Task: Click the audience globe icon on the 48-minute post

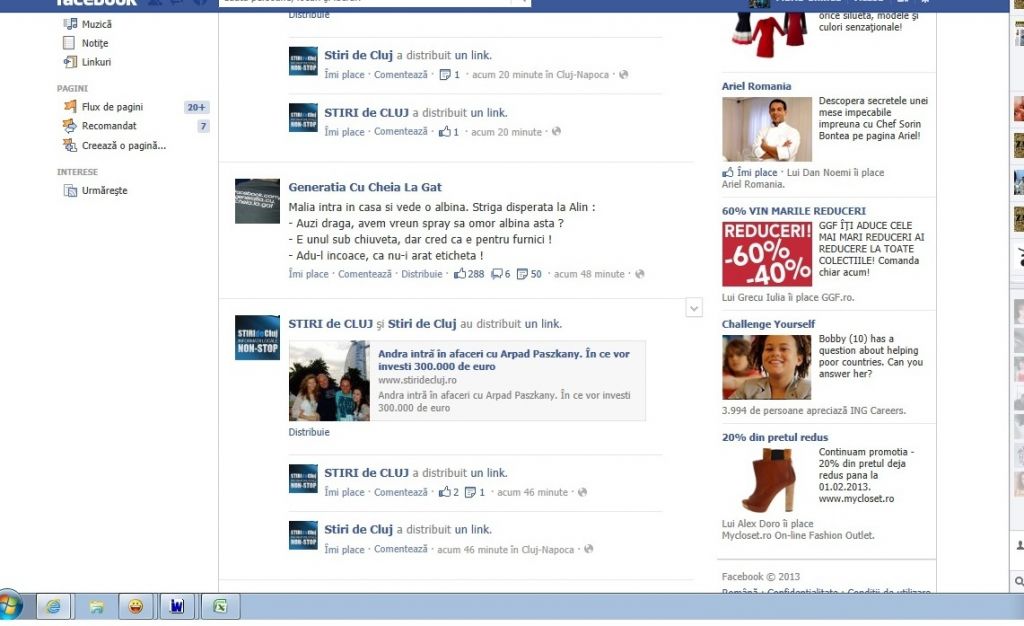Action: click(639, 274)
